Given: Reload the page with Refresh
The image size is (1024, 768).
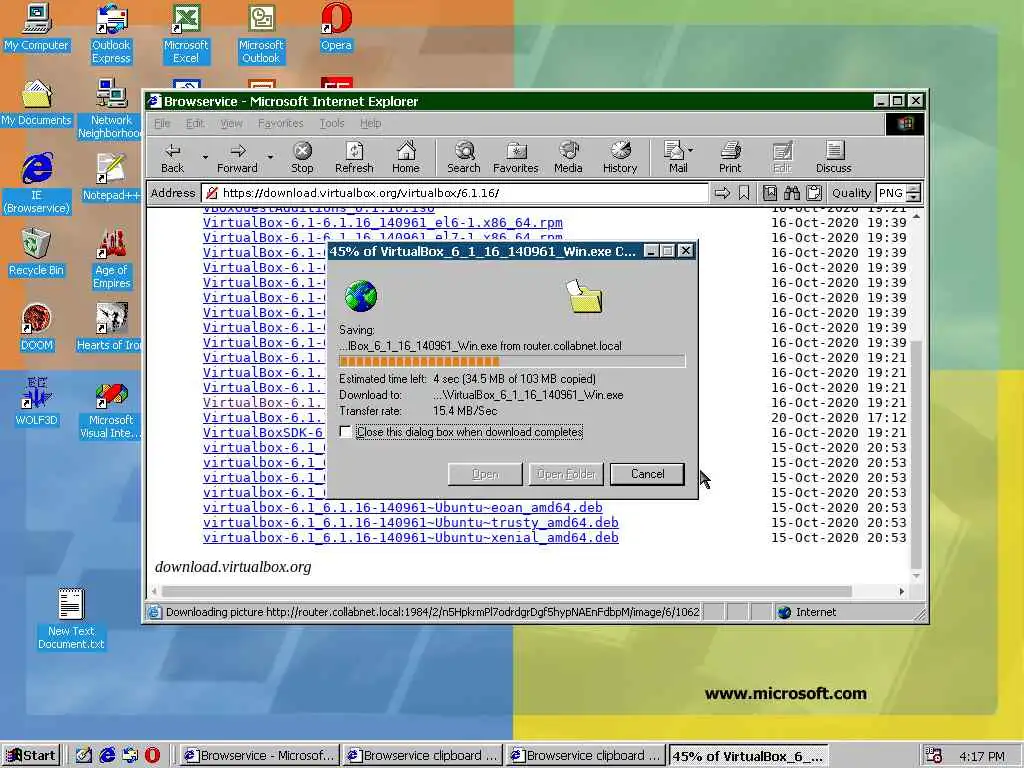Looking at the screenshot, I should tap(354, 157).
